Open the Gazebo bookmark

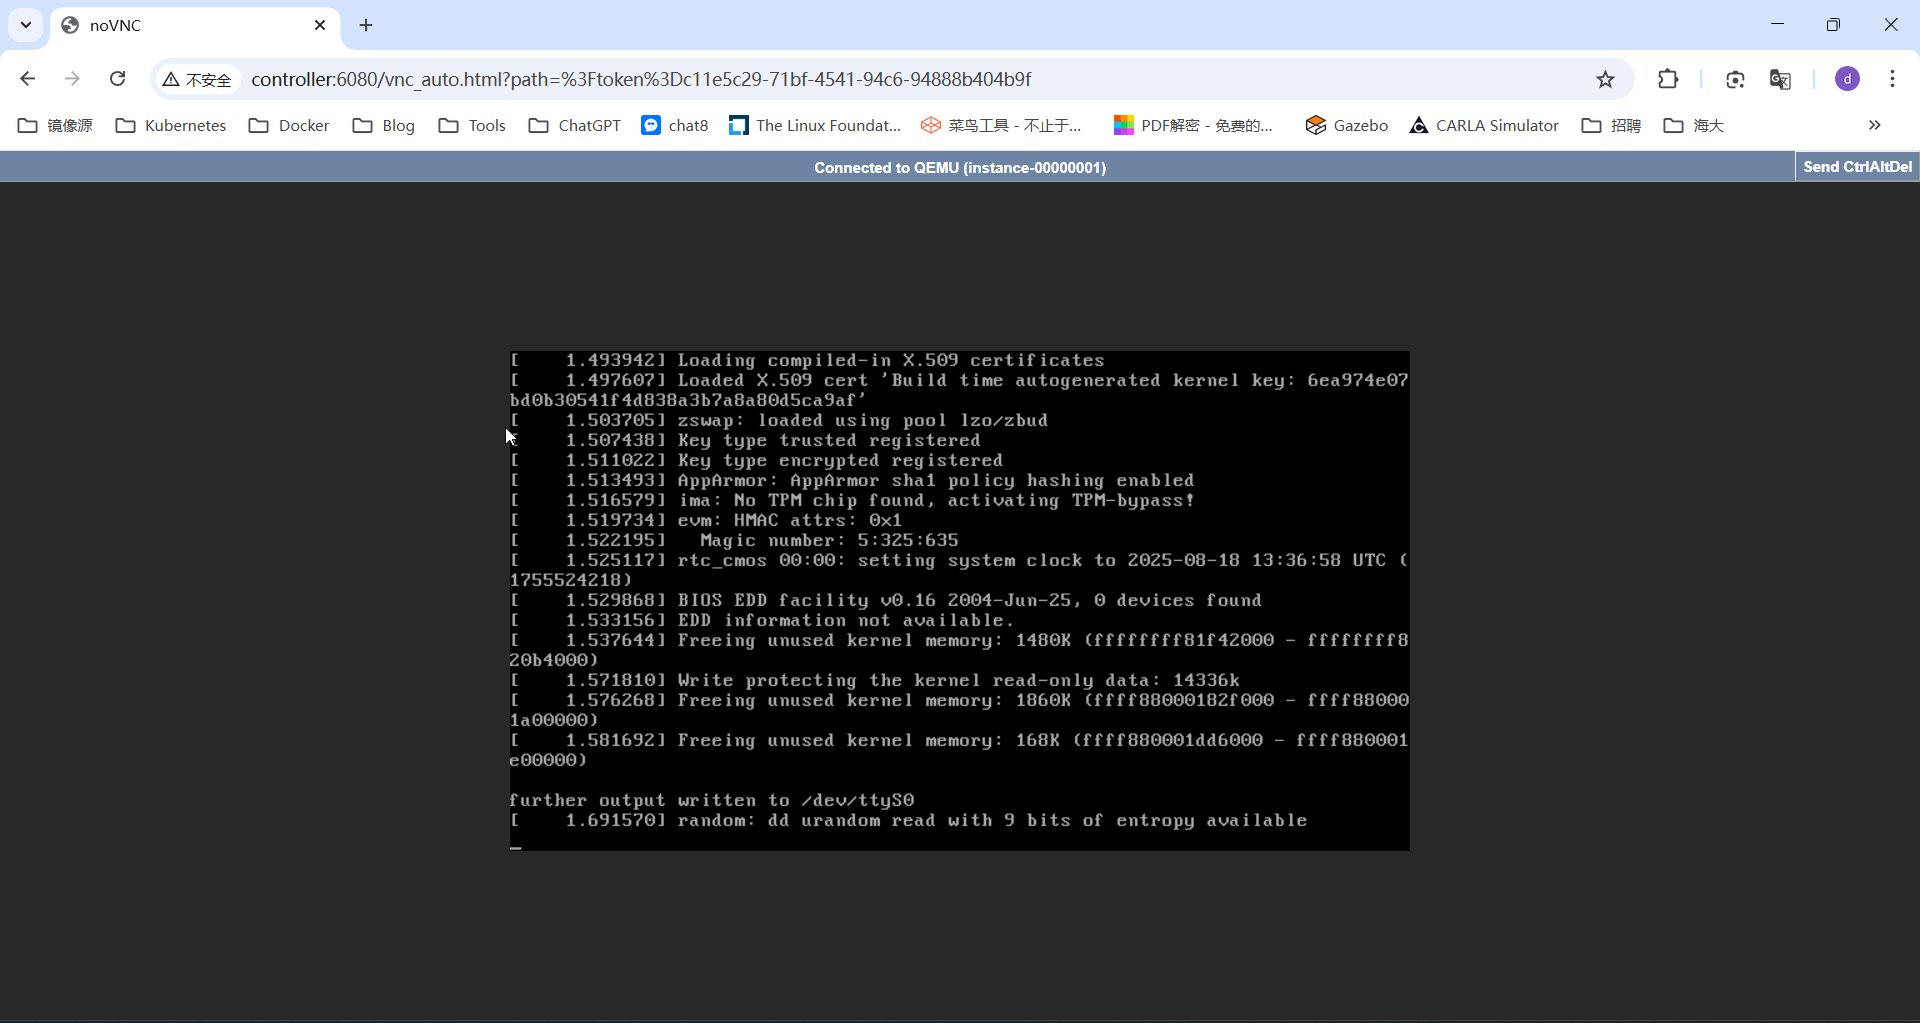point(1347,125)
